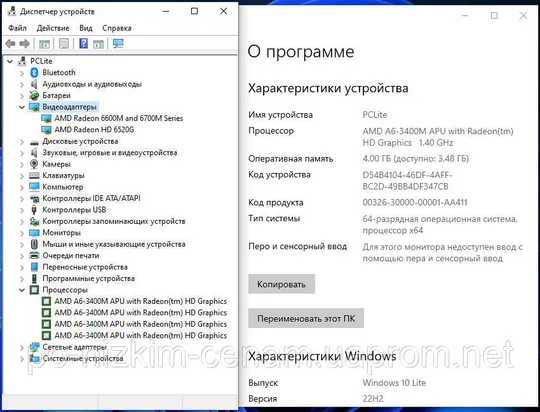The height and width of the screenshot is (412, 540).
Task: Expand Аудиовходы и аудиовыходы category
Action: [22, 84]
